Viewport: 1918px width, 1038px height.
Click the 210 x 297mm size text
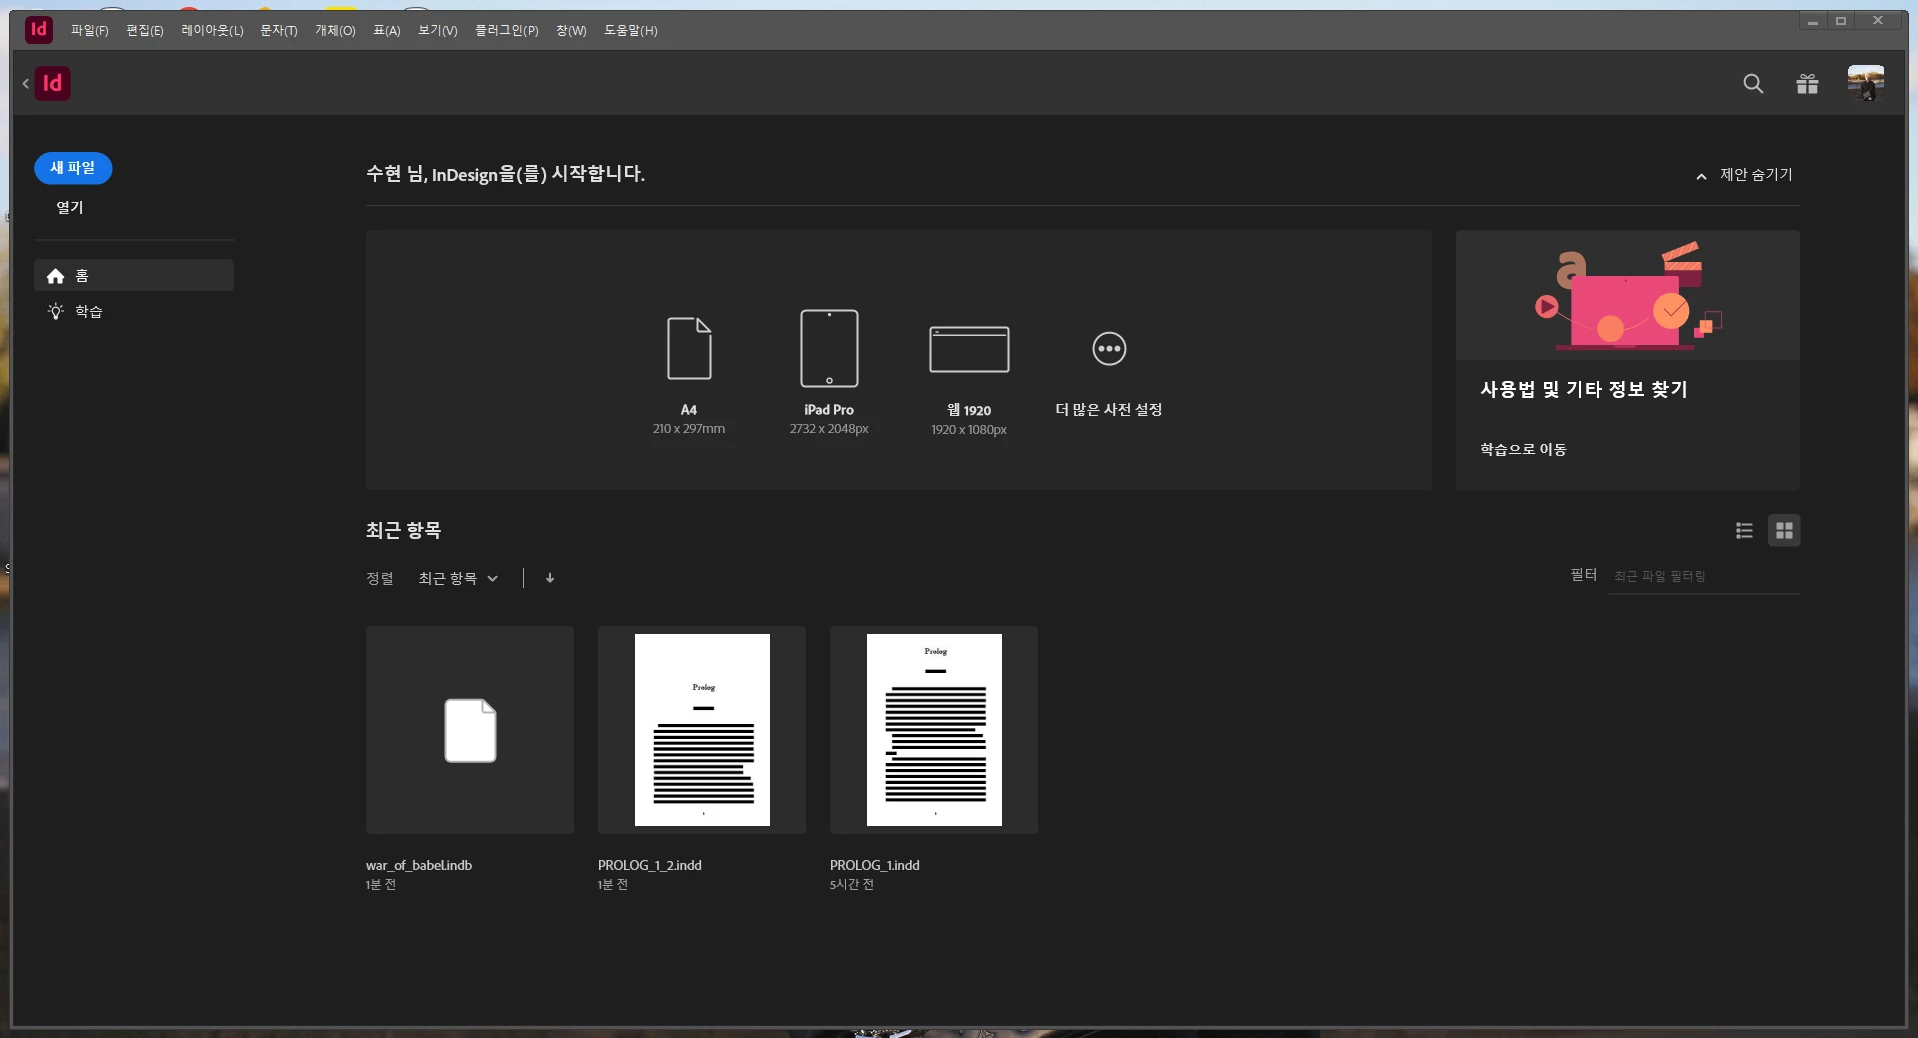tap(689, 429)
